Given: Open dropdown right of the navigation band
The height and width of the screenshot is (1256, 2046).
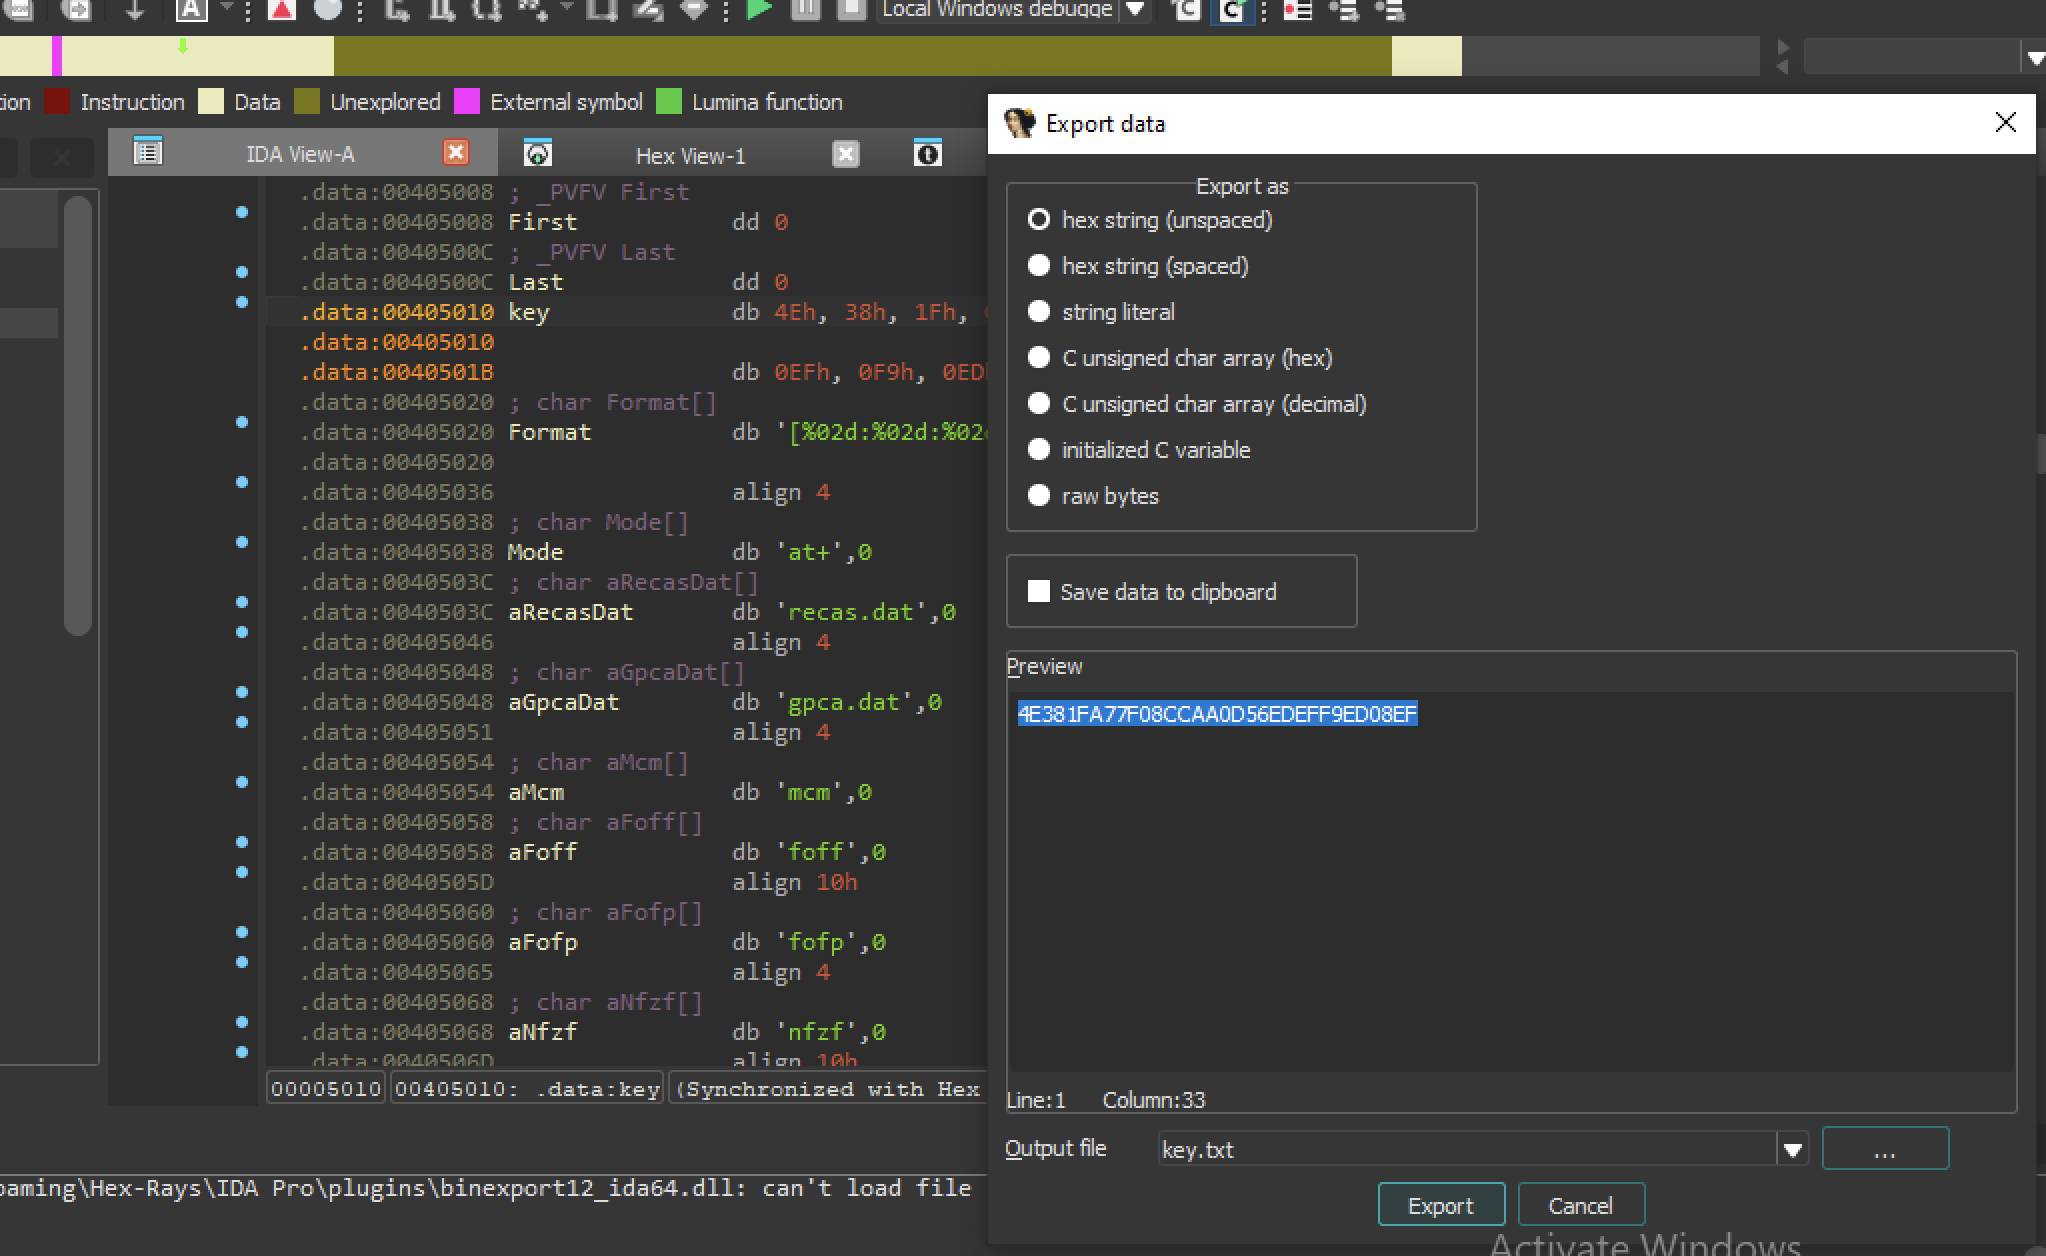Looking at the screenshot, I should [x=2033, y=58].
